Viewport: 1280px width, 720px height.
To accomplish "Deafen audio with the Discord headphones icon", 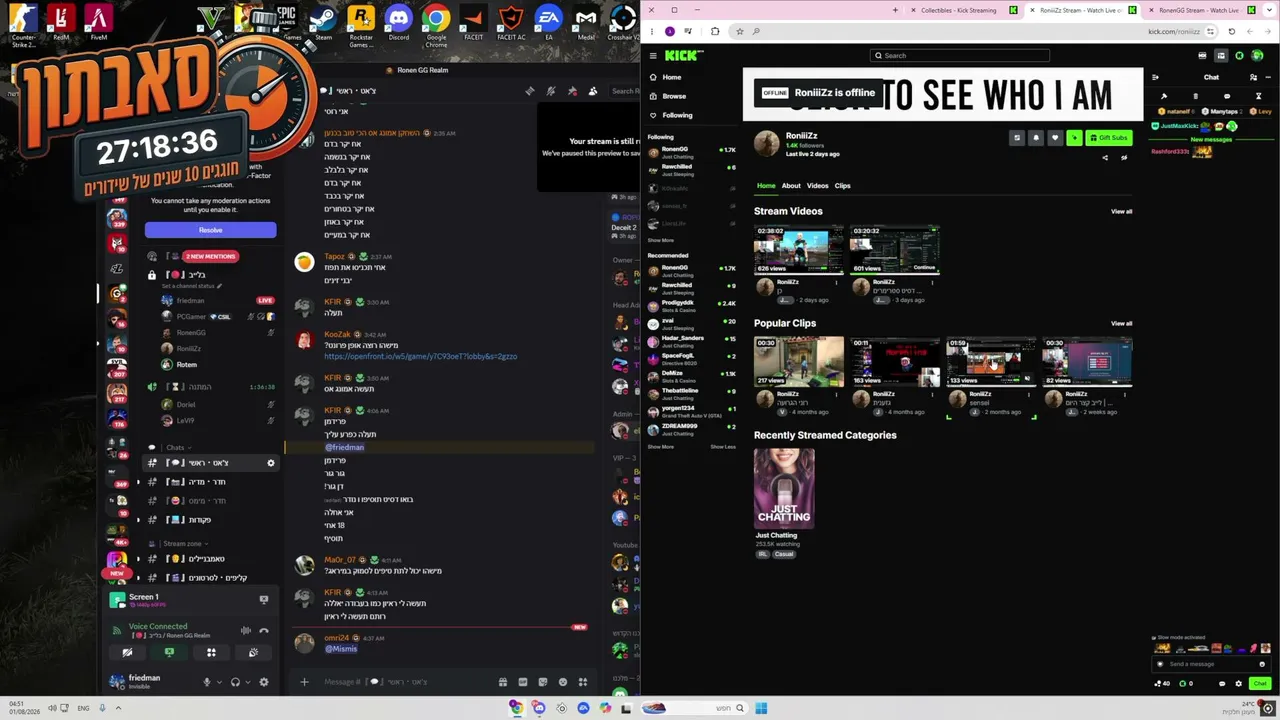I will [235, 682].
